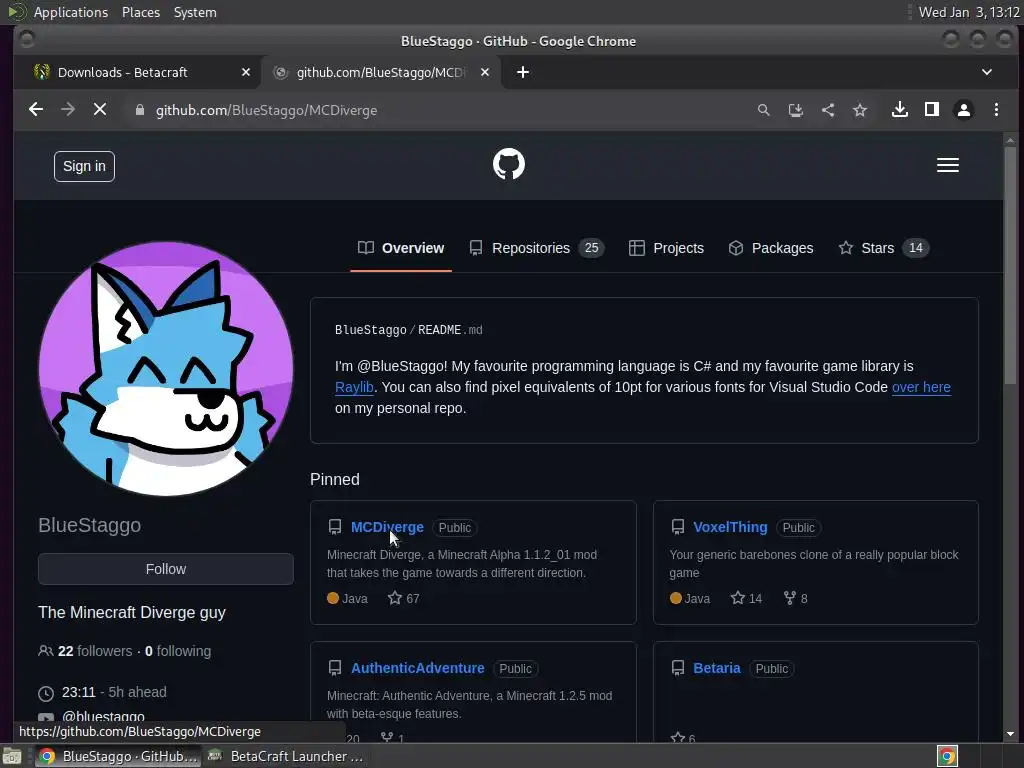This screenshot has width=1024, height=768.
Task: Go back to the previous page
Action: 36,110
